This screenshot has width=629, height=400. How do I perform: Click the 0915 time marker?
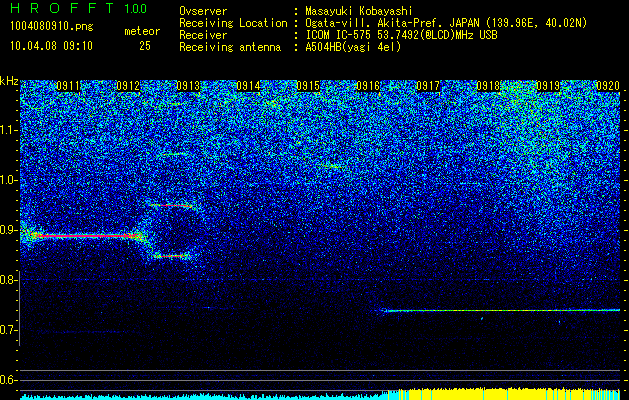(308, 86)
